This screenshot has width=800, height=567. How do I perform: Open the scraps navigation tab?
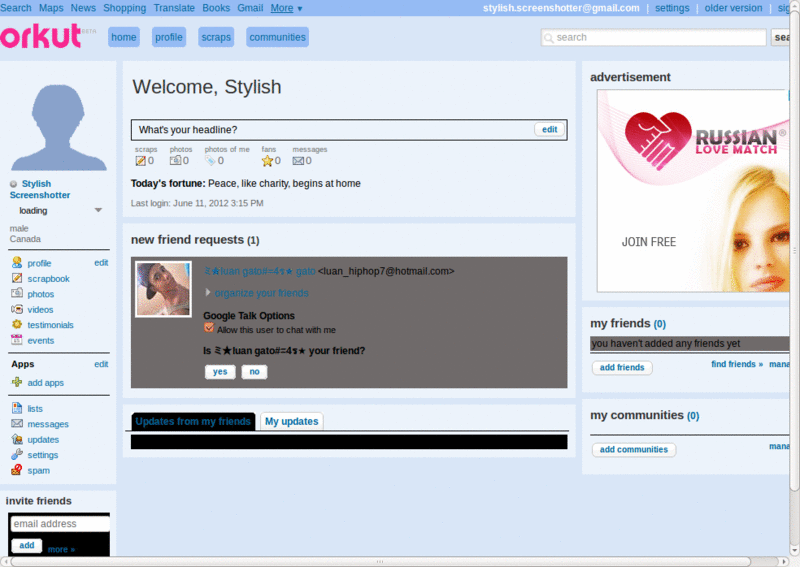point(216,37)
